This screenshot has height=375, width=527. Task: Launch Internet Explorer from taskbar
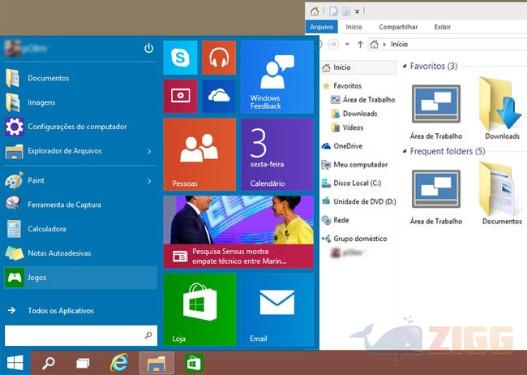coord(119,363)
